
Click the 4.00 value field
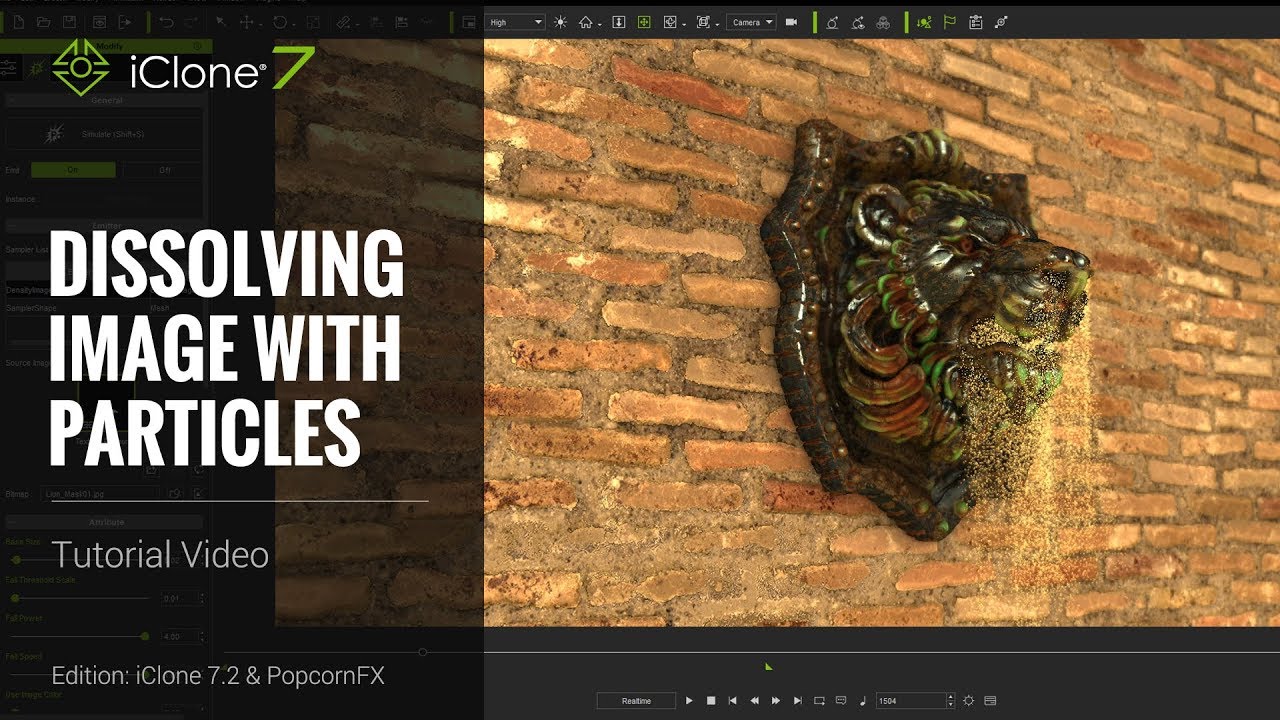[x=180, y=636]
